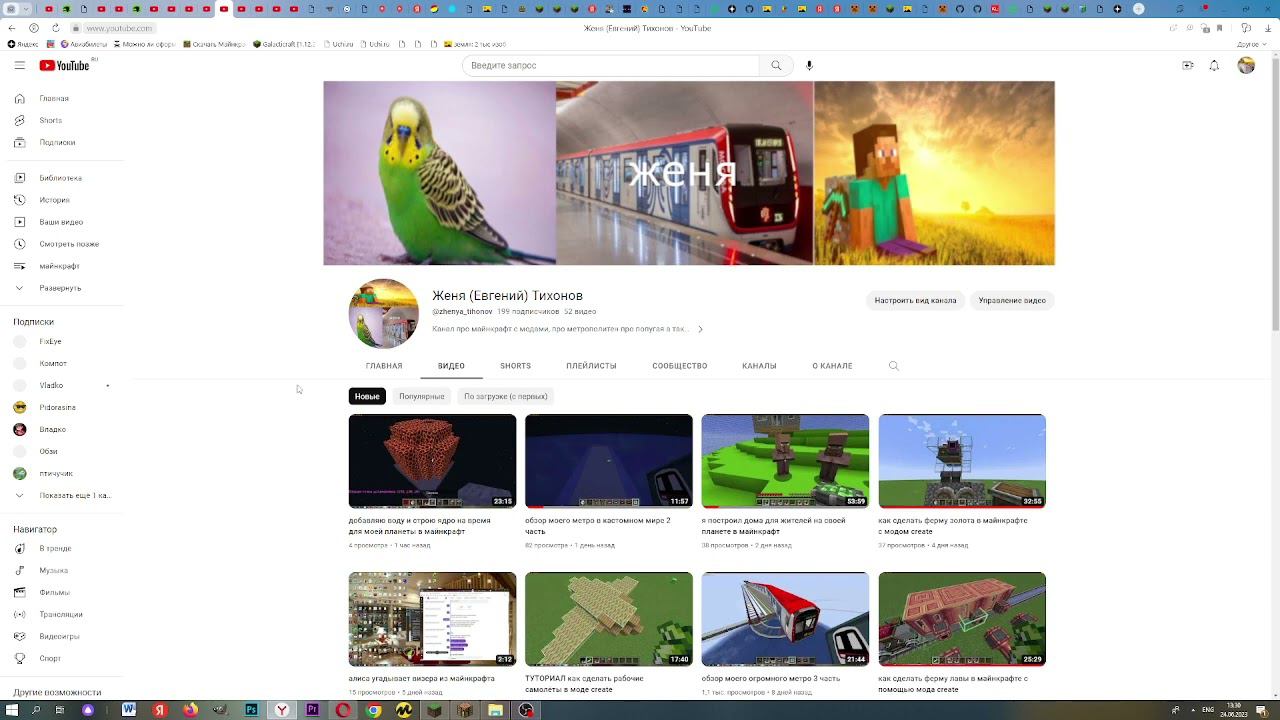Click the search magnifier button
Screen dimensions: 1280x720
pyautogui.click(x=776, y=65)
